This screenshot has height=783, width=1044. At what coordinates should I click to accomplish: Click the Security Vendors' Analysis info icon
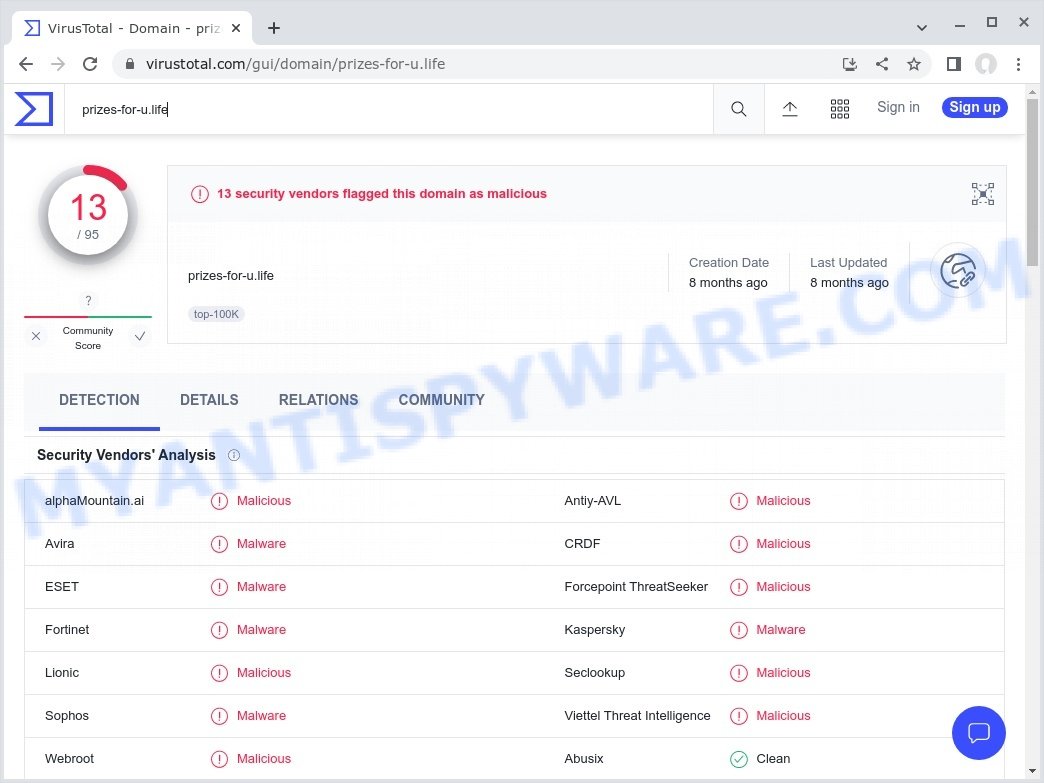click(234, 455)
